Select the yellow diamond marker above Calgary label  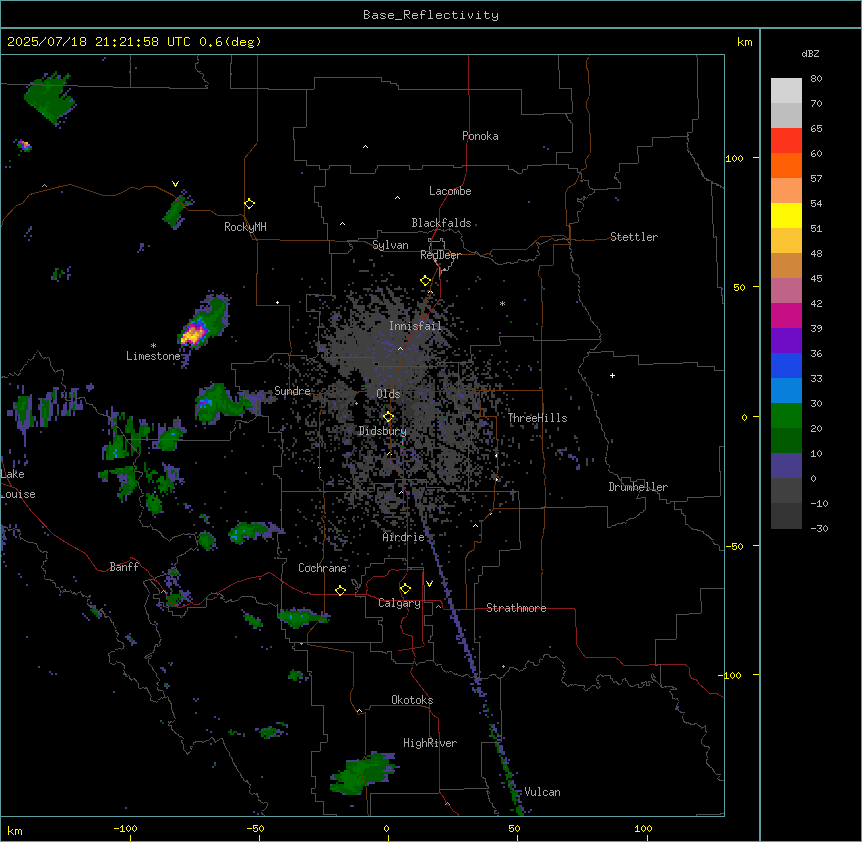coord(405,589)
